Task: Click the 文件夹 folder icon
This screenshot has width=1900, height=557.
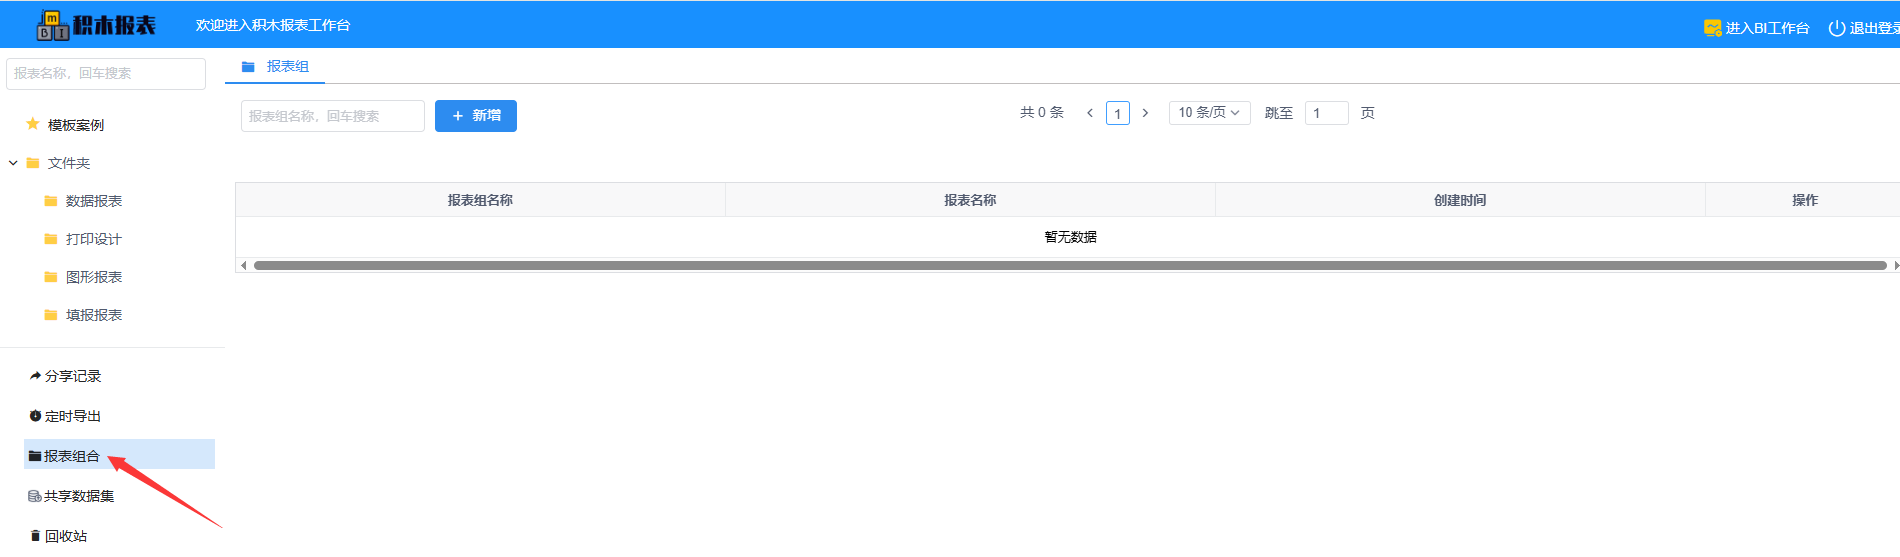Action: click(x=33, y=163)
